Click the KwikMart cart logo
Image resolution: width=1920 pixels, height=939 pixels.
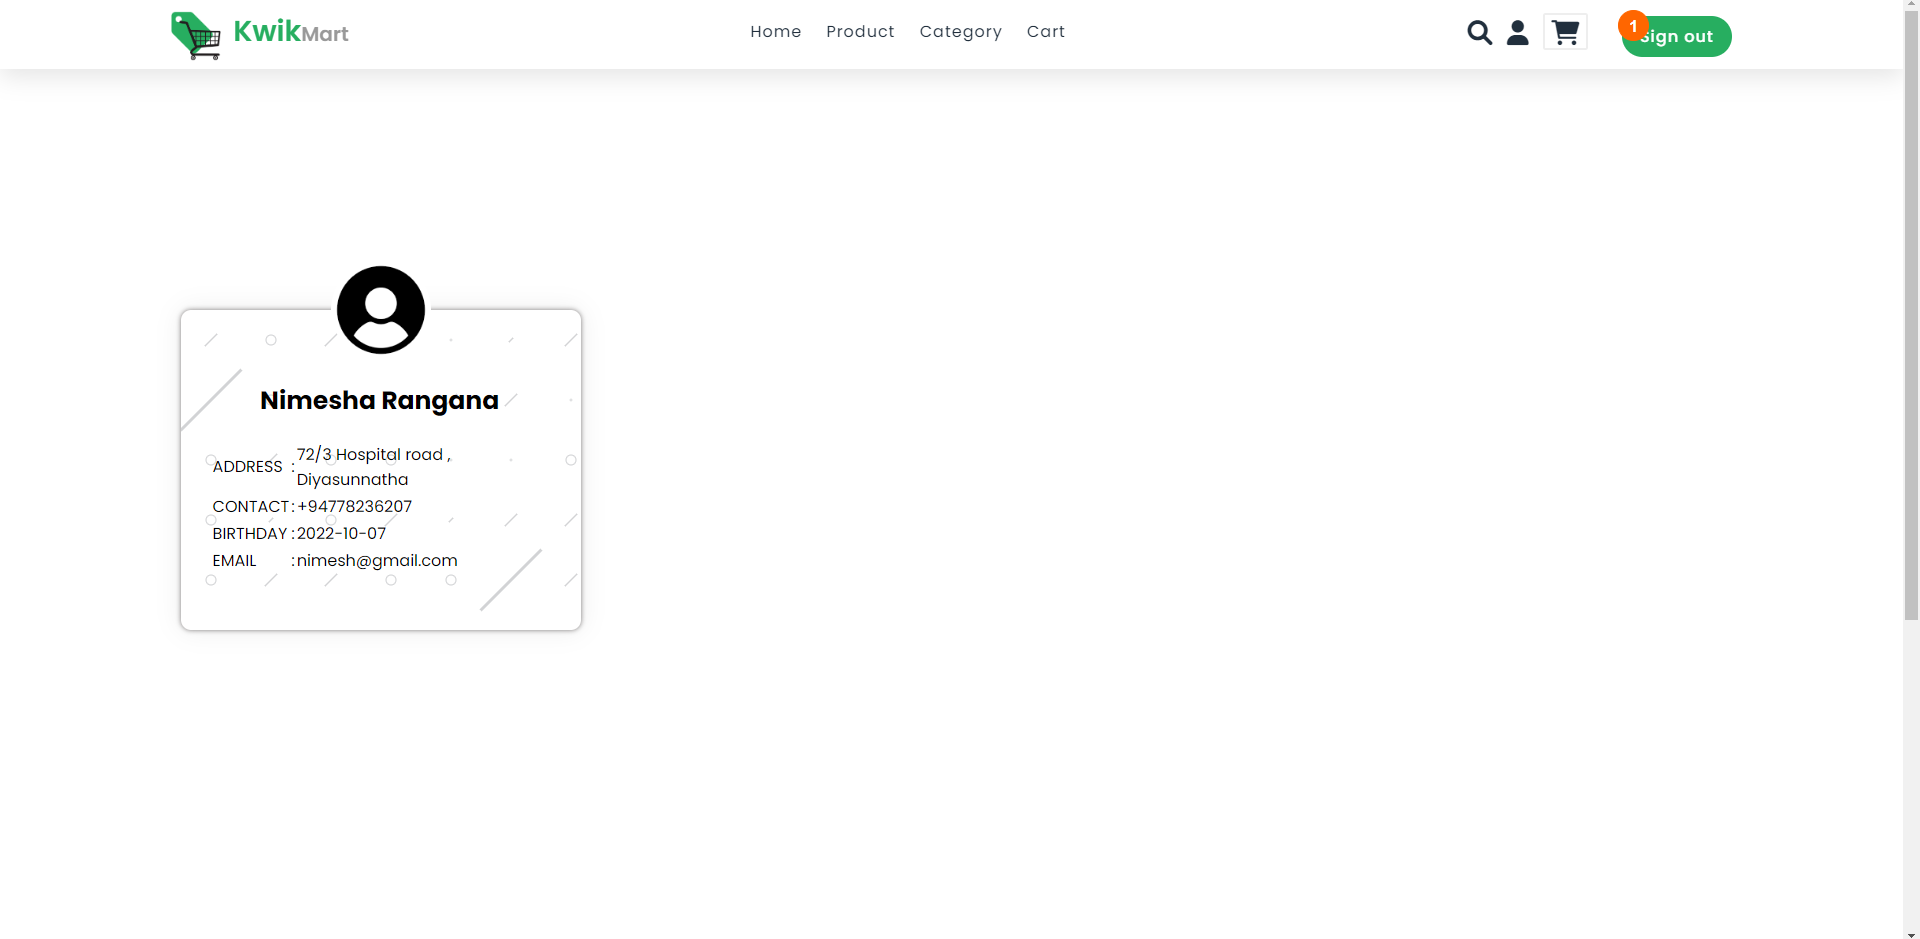point(196,35)
